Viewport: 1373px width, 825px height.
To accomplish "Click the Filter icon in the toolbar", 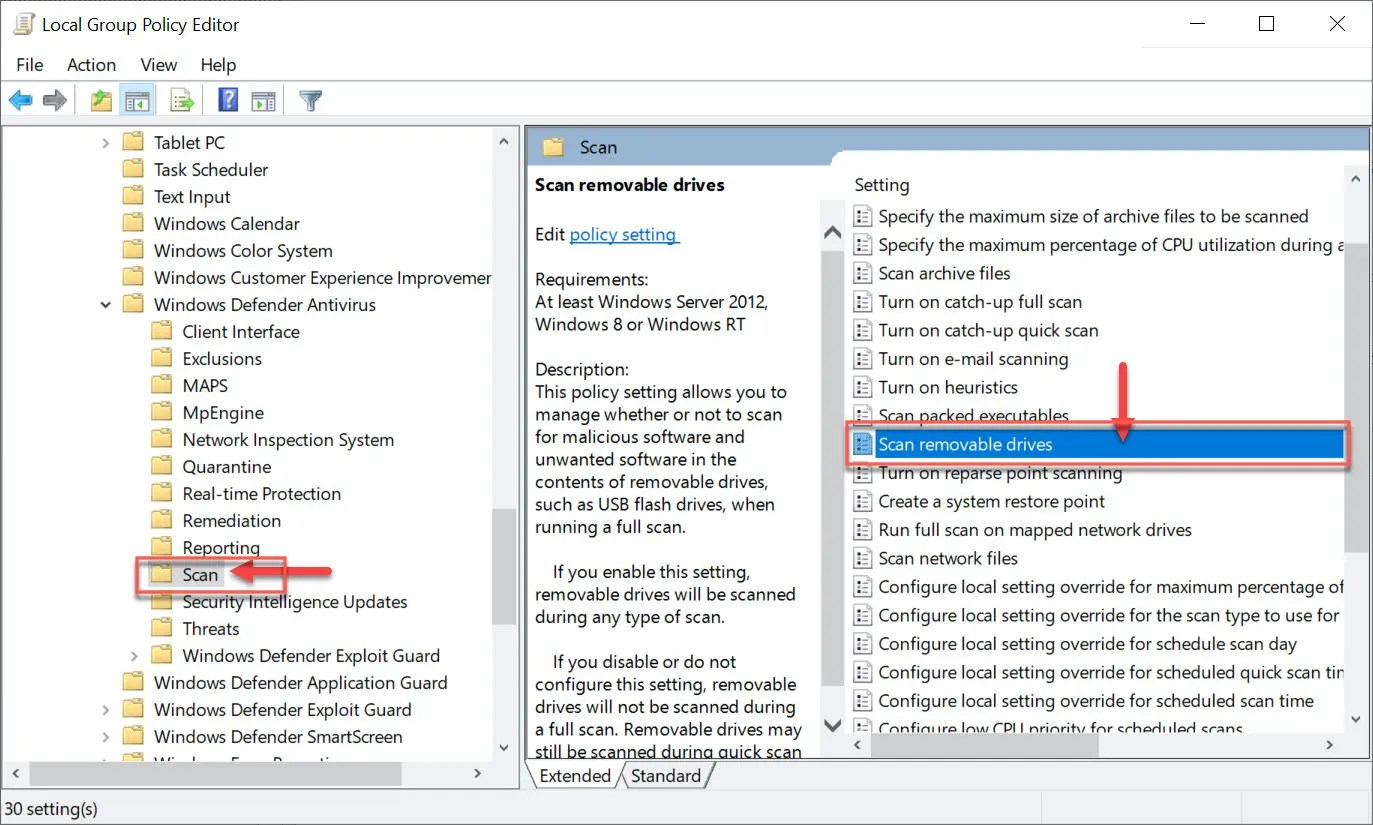I will [310, 99].
